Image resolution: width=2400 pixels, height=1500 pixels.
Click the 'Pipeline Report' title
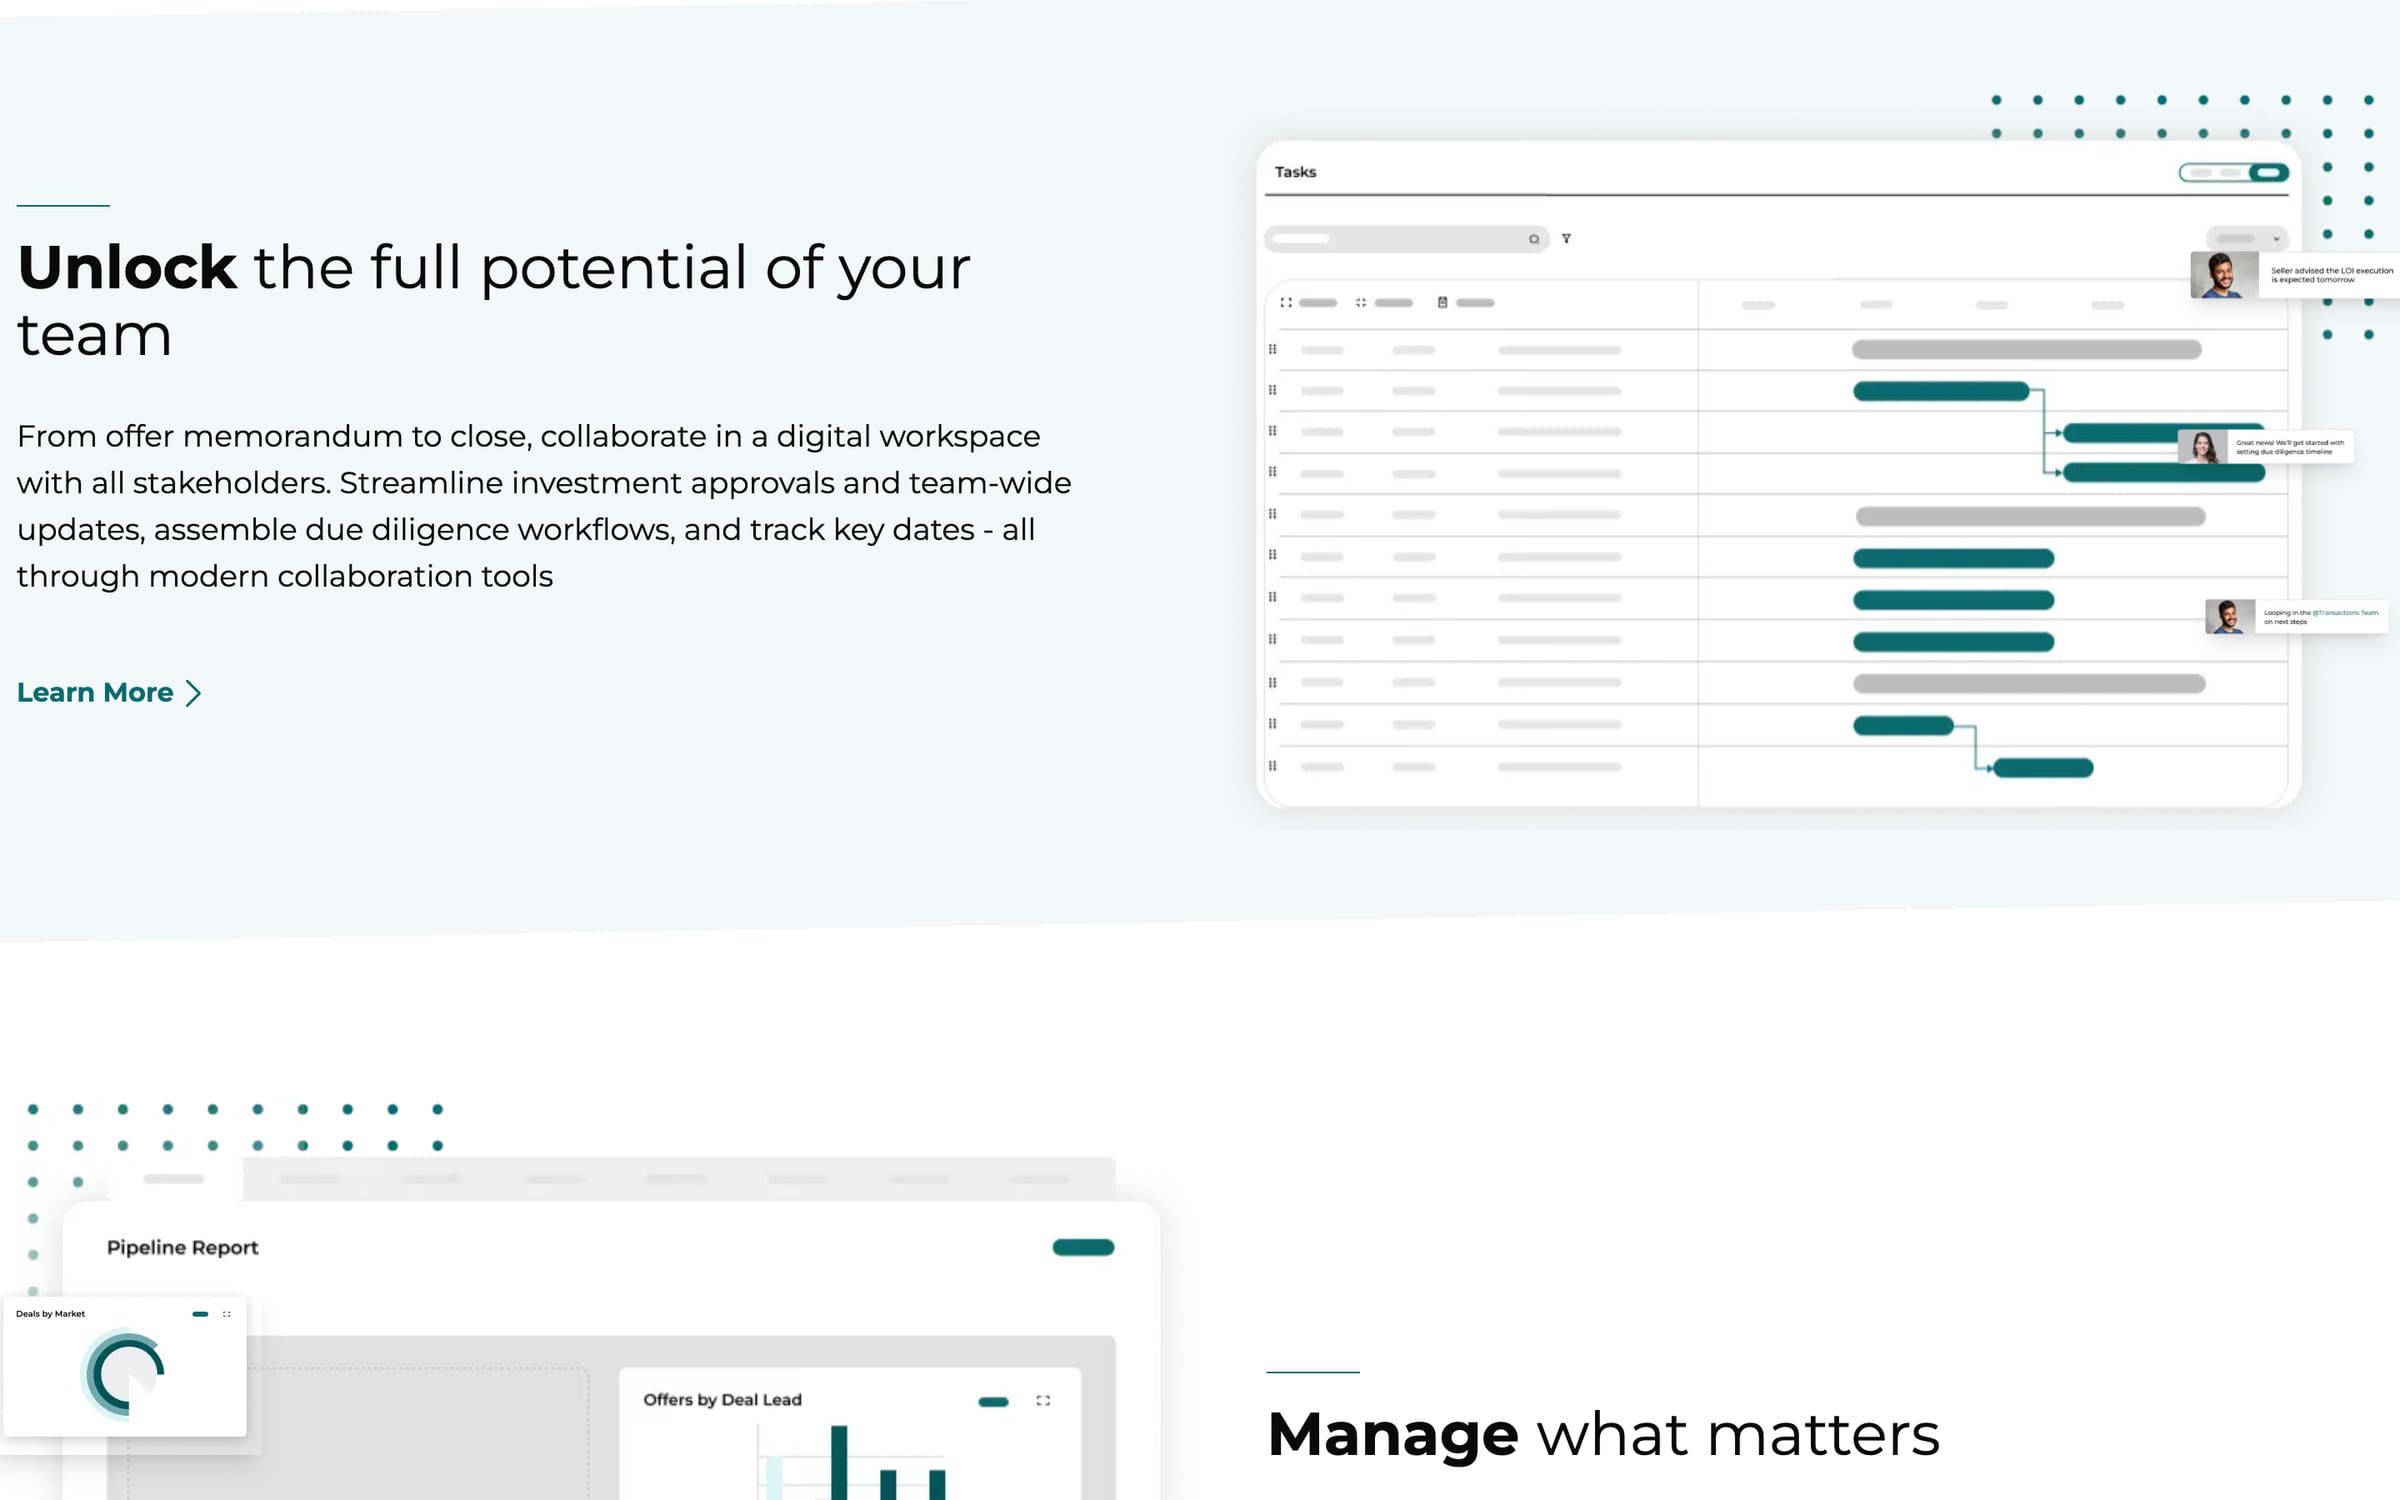182,1247
